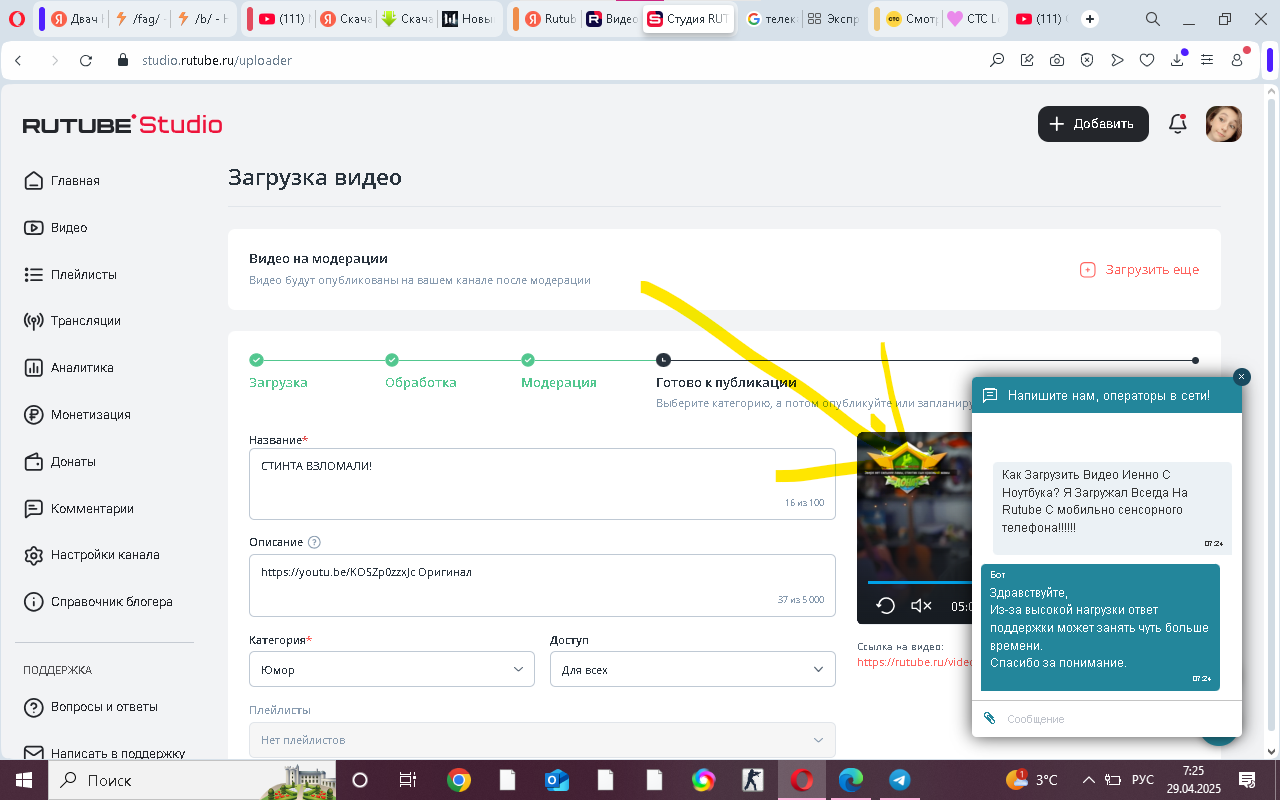Screen dimensions: 1280x800
Task: Click the Описание help question-mark icon
Action: 314,542
